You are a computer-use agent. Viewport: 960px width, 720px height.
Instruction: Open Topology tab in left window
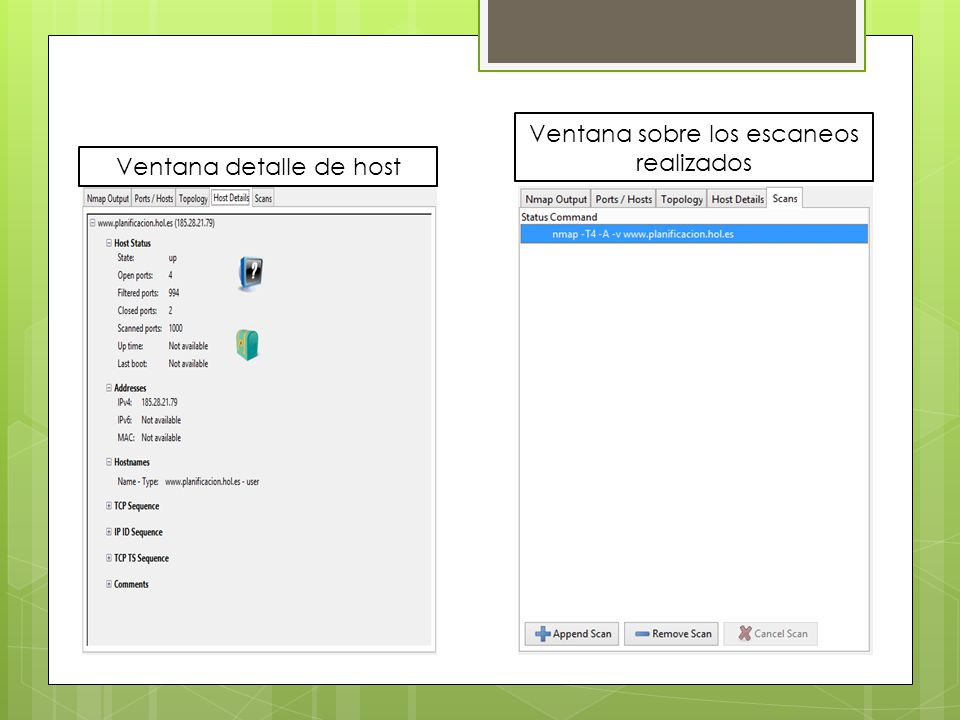pos(193,198)
